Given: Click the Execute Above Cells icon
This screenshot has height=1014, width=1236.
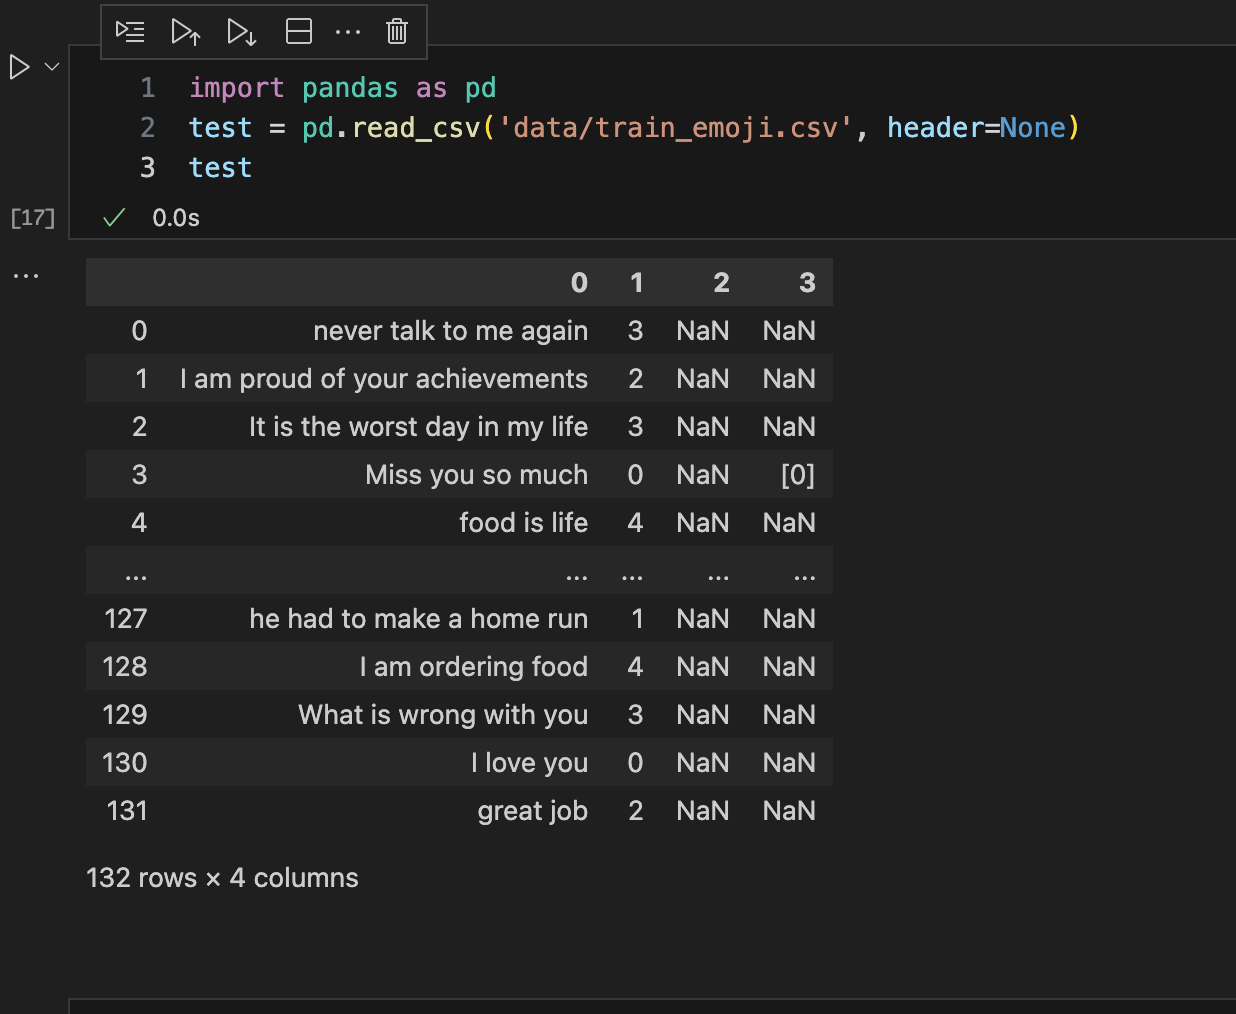Looking at the screenshot, I should click(x=185, y=31).
